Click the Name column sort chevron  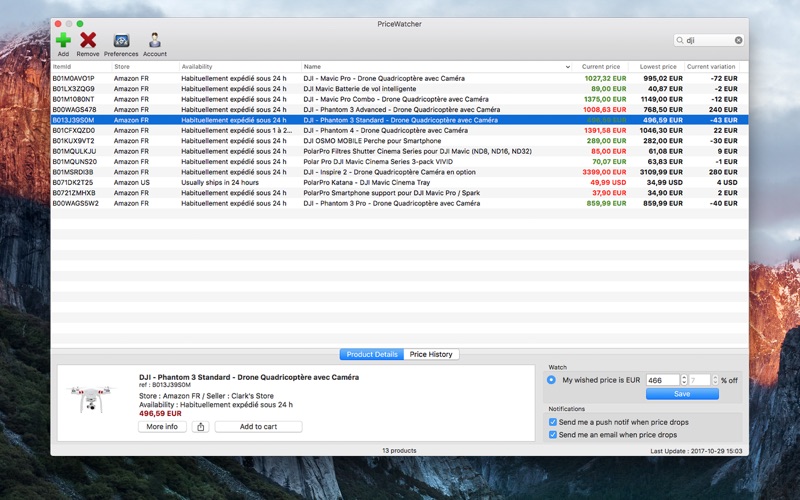point(568,67)
